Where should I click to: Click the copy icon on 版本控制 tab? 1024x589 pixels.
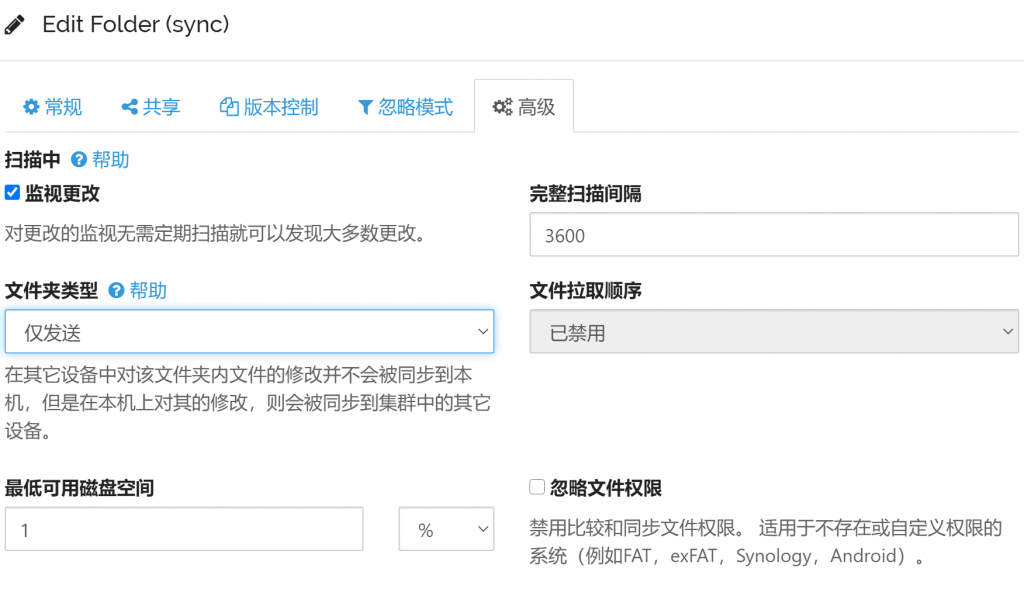229,106
